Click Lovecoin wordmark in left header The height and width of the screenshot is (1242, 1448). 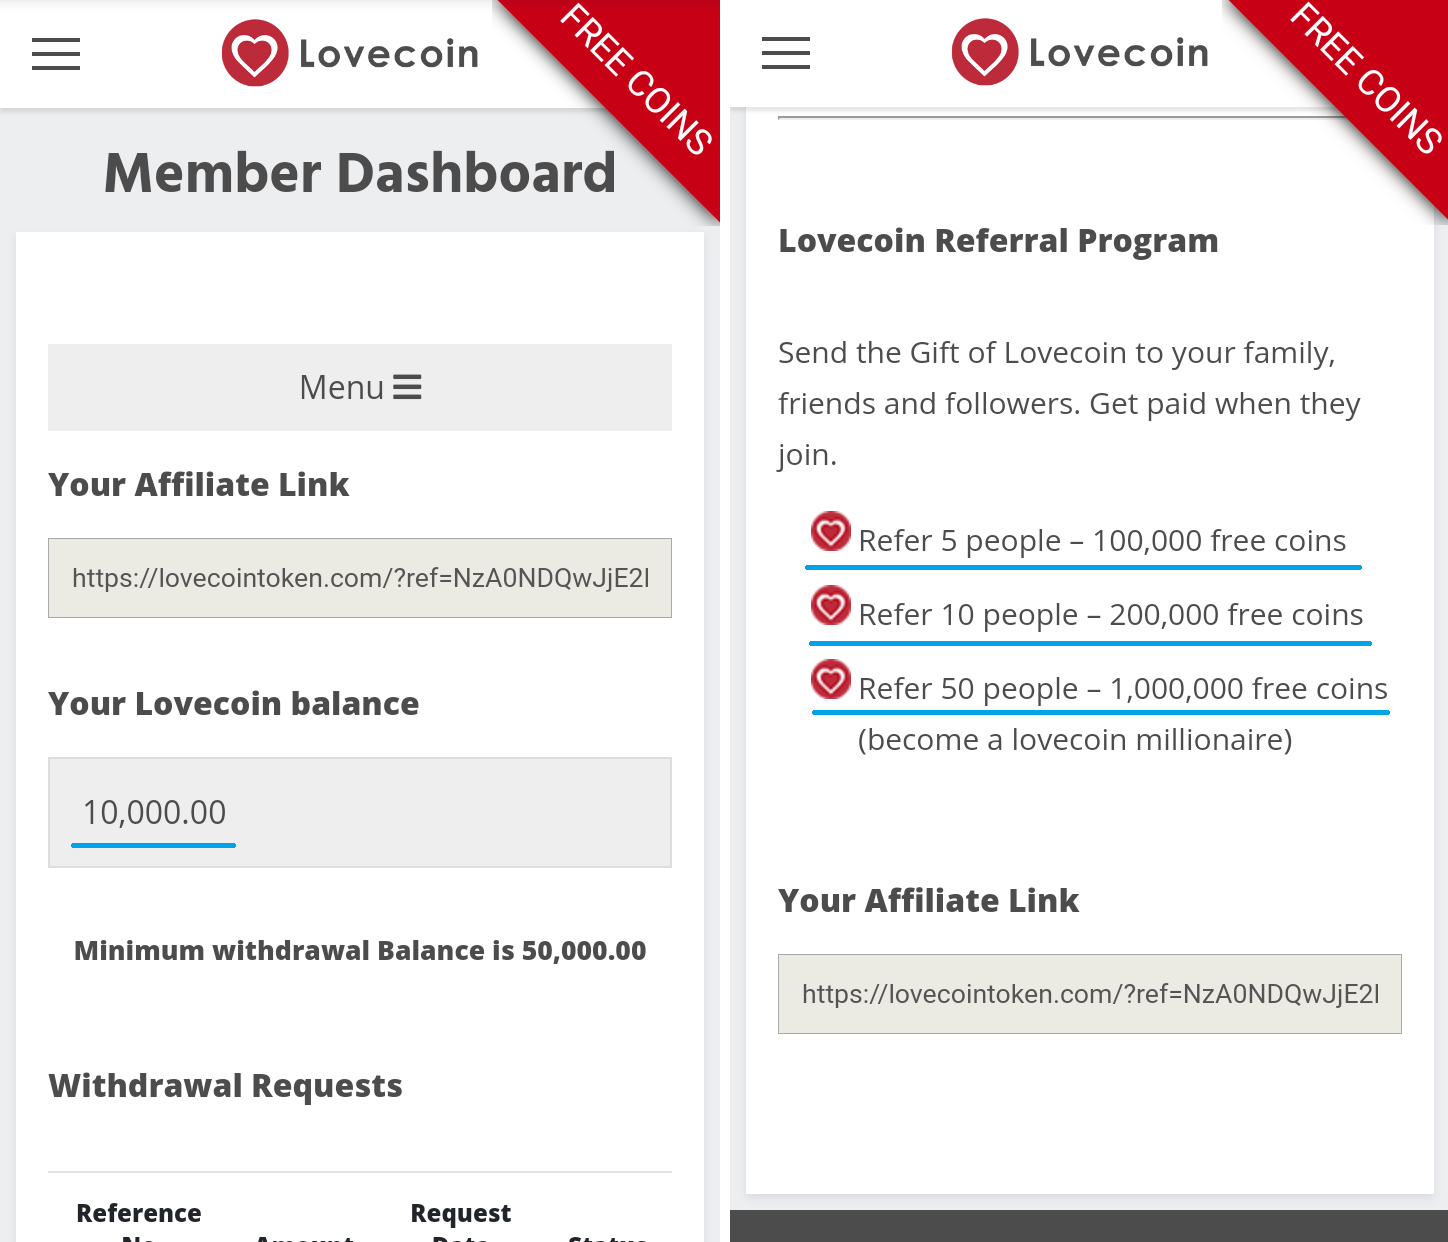pos(389,54)
